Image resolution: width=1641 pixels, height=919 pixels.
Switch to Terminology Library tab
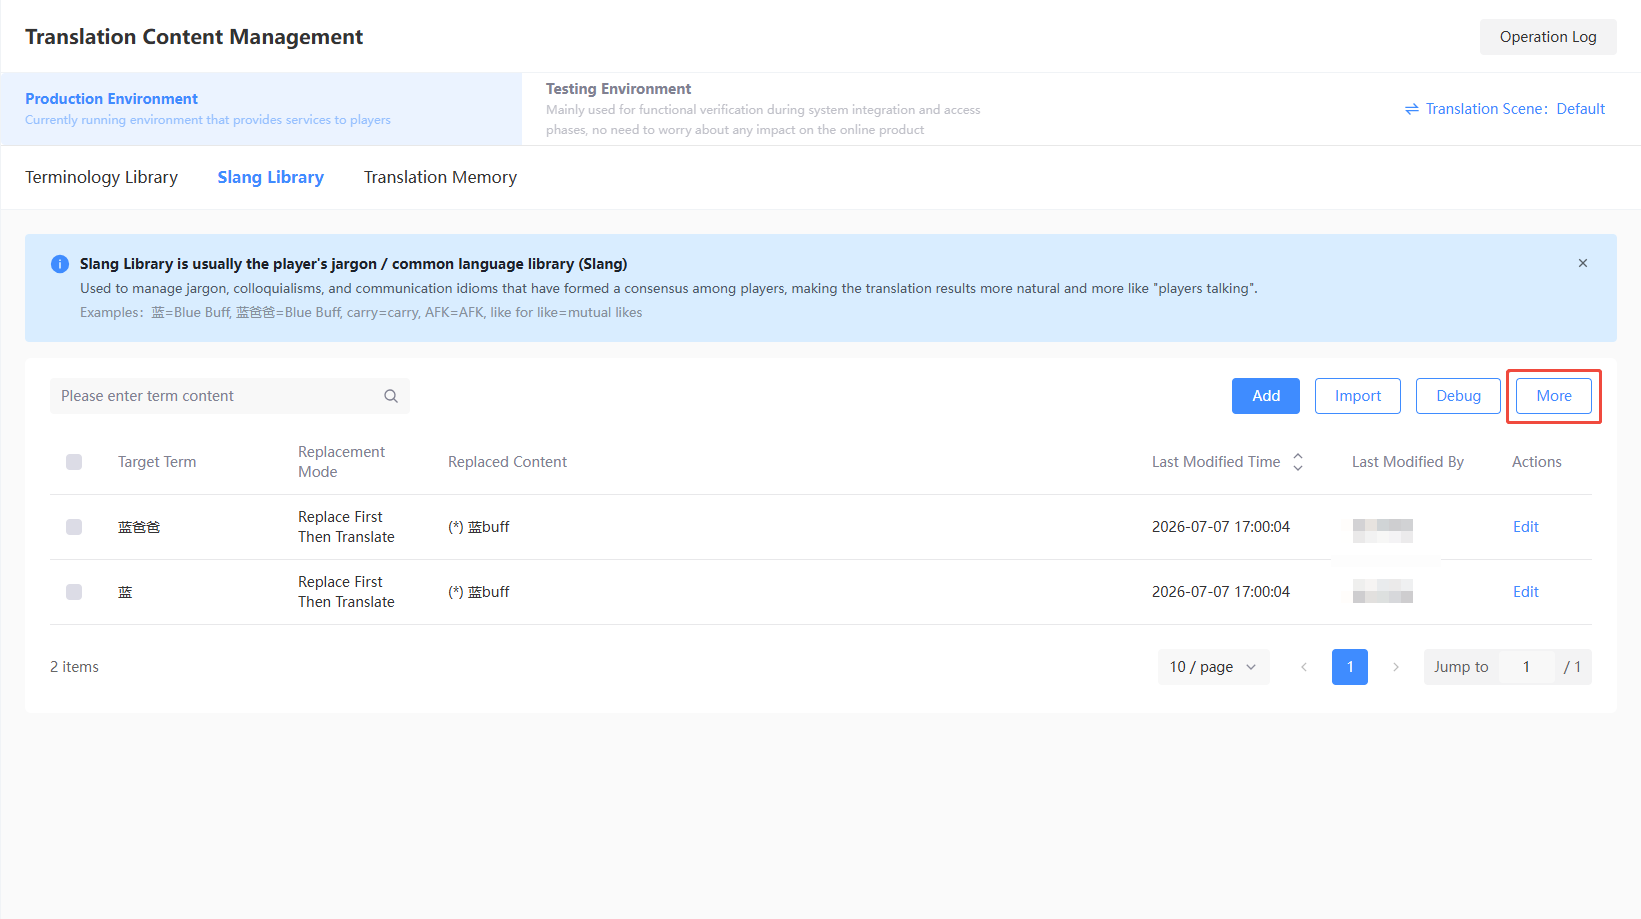click(101, 177)
